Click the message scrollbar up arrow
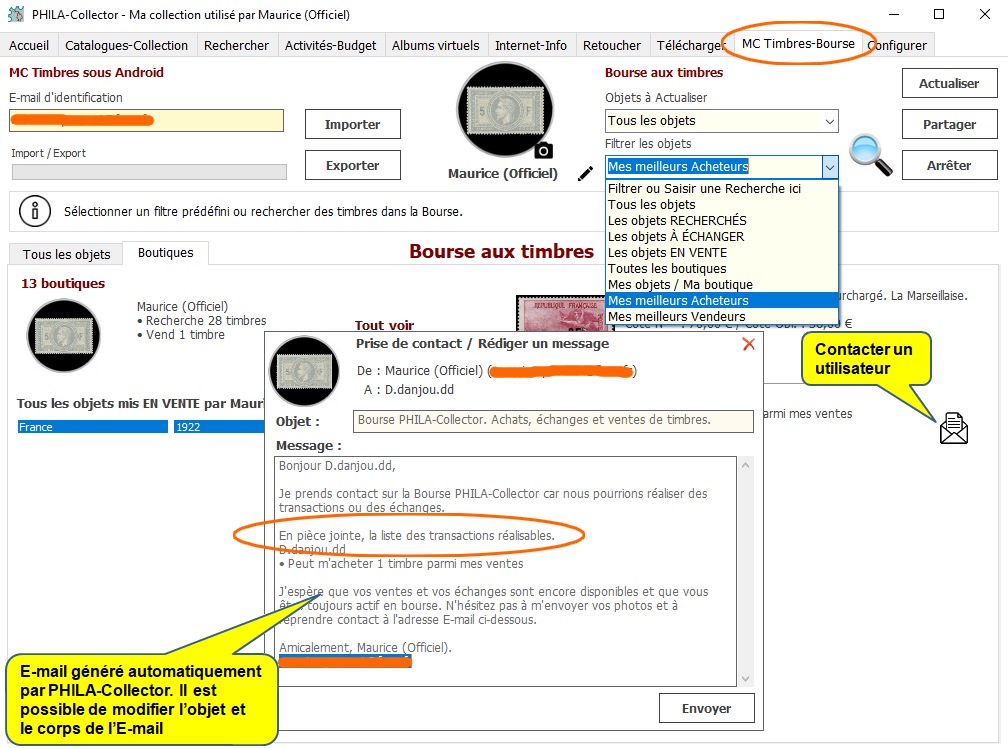The width and height of the screenshot is (1008, 749). coord(746,465)
